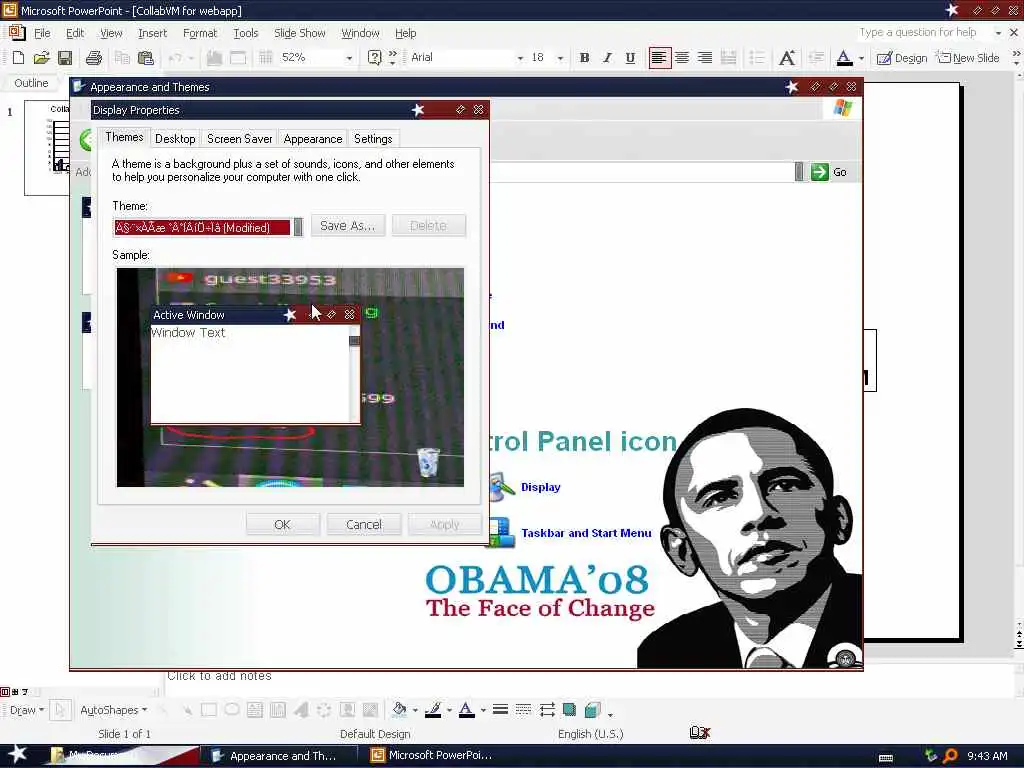Open the font size 18 dropdown
The width and height of the screenshot is (1024, 768).
point(560,58)
